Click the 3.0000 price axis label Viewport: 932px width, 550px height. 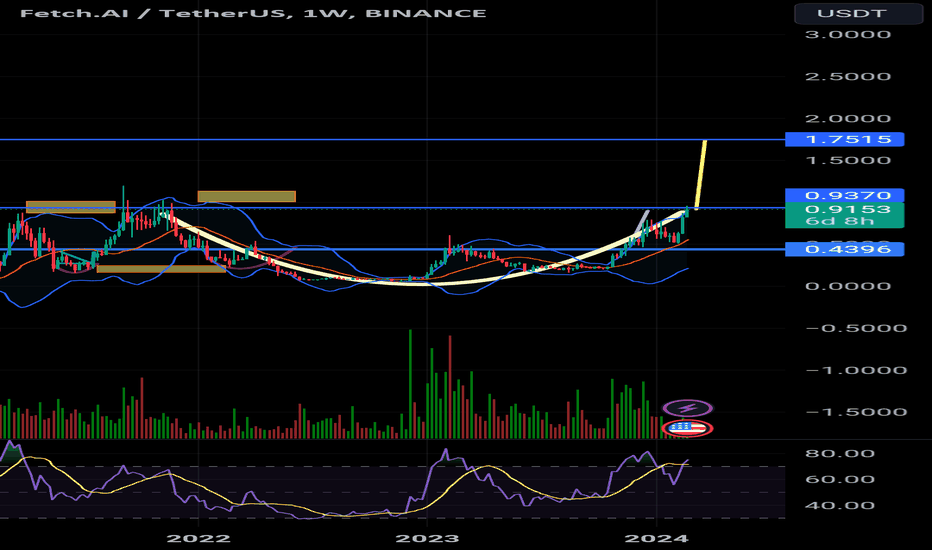(848, 34)
